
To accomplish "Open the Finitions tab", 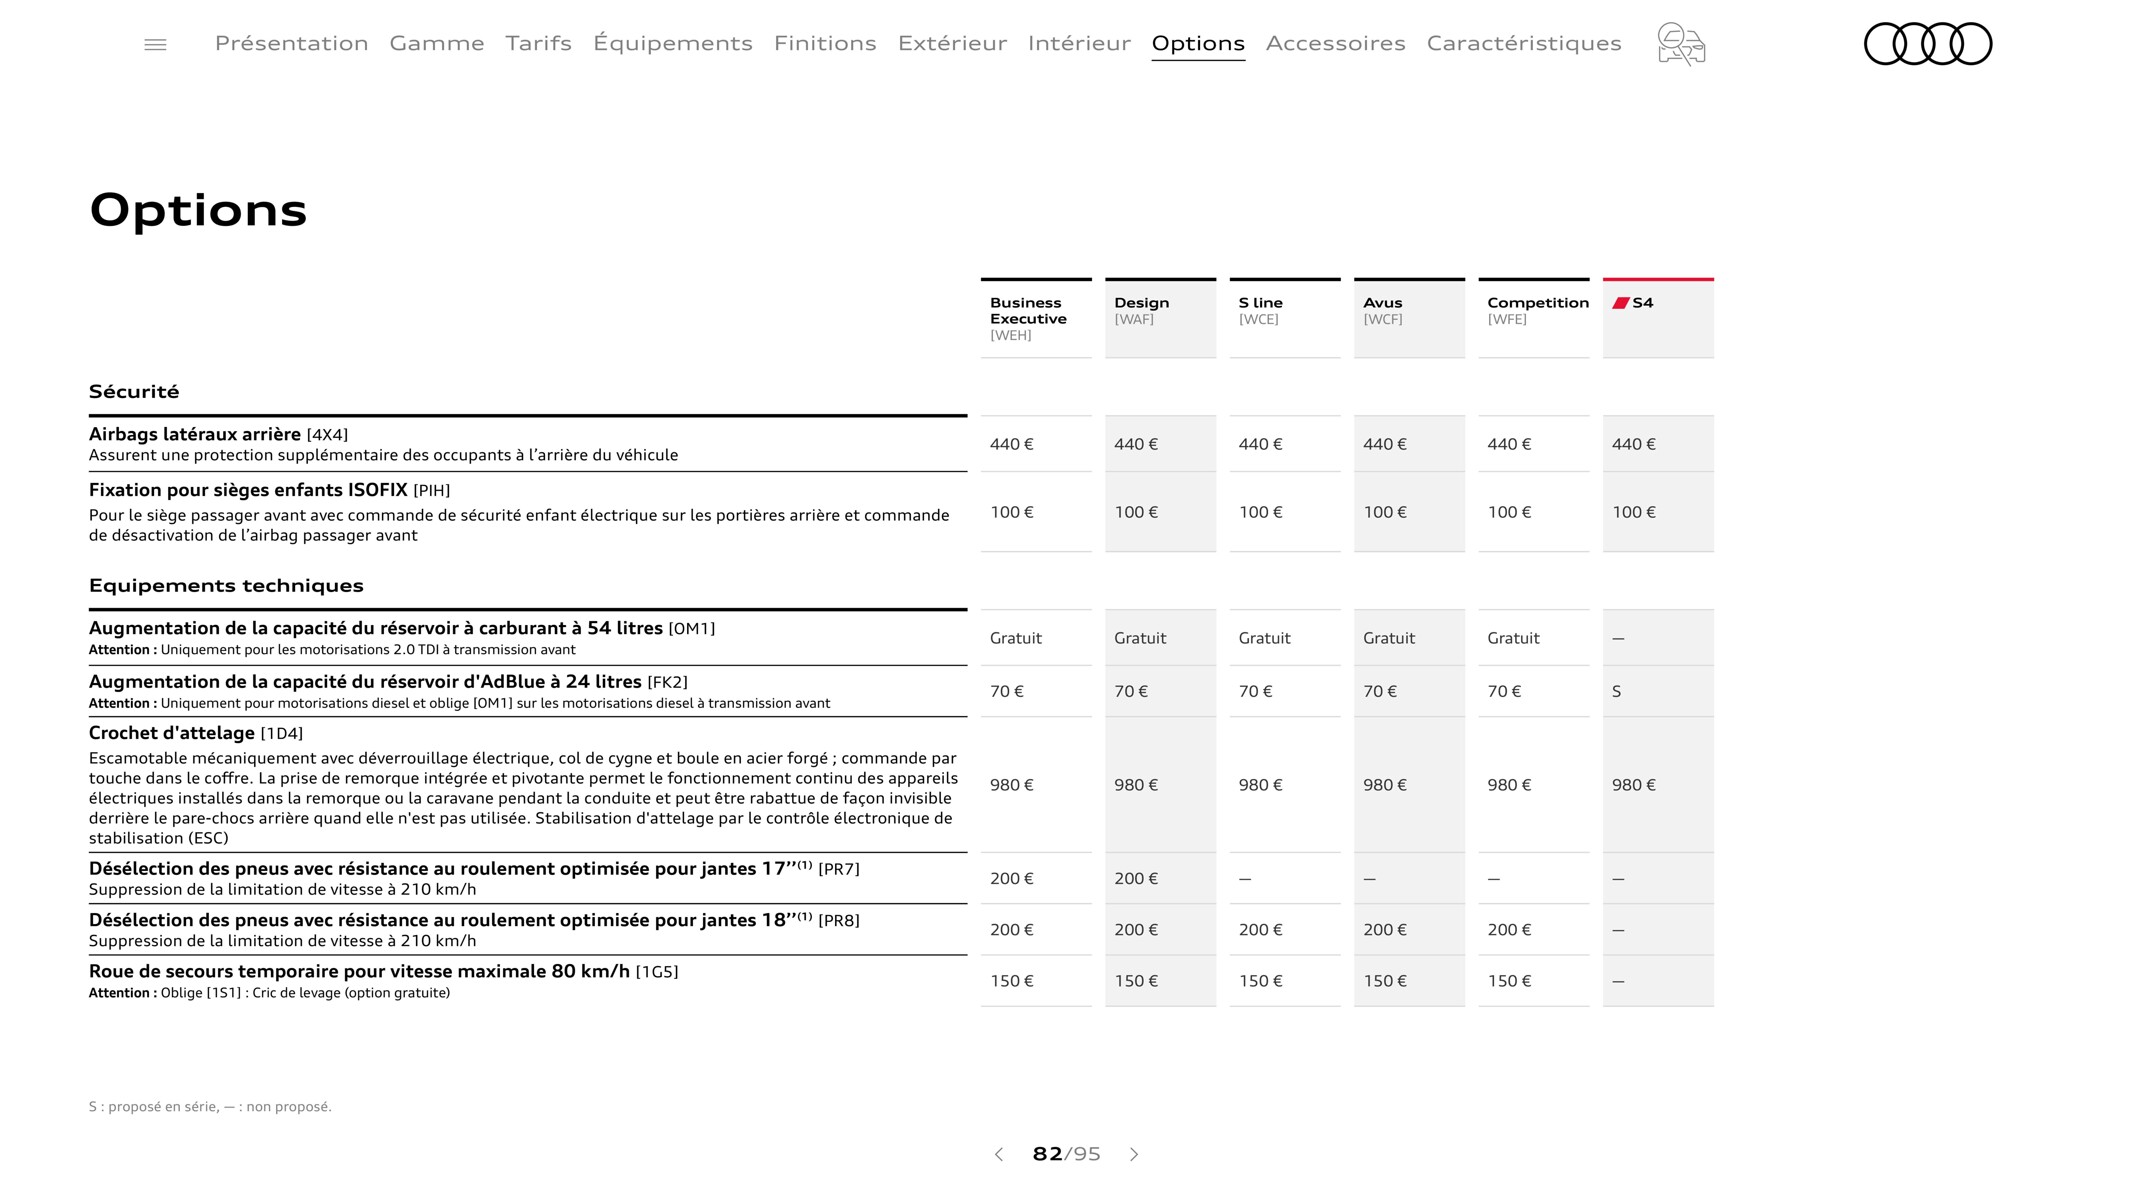I will coord(825,43).
